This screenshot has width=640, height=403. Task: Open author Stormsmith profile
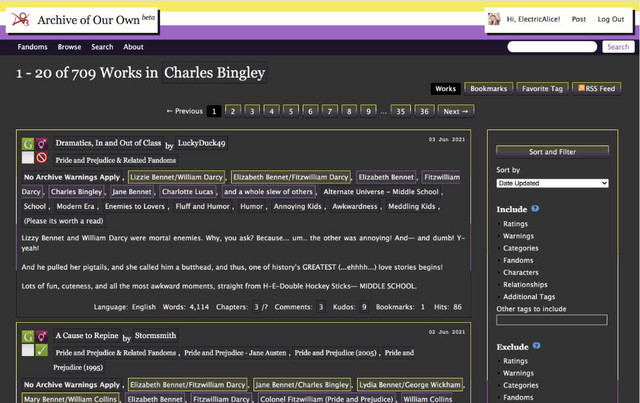(x=156, y=336)
